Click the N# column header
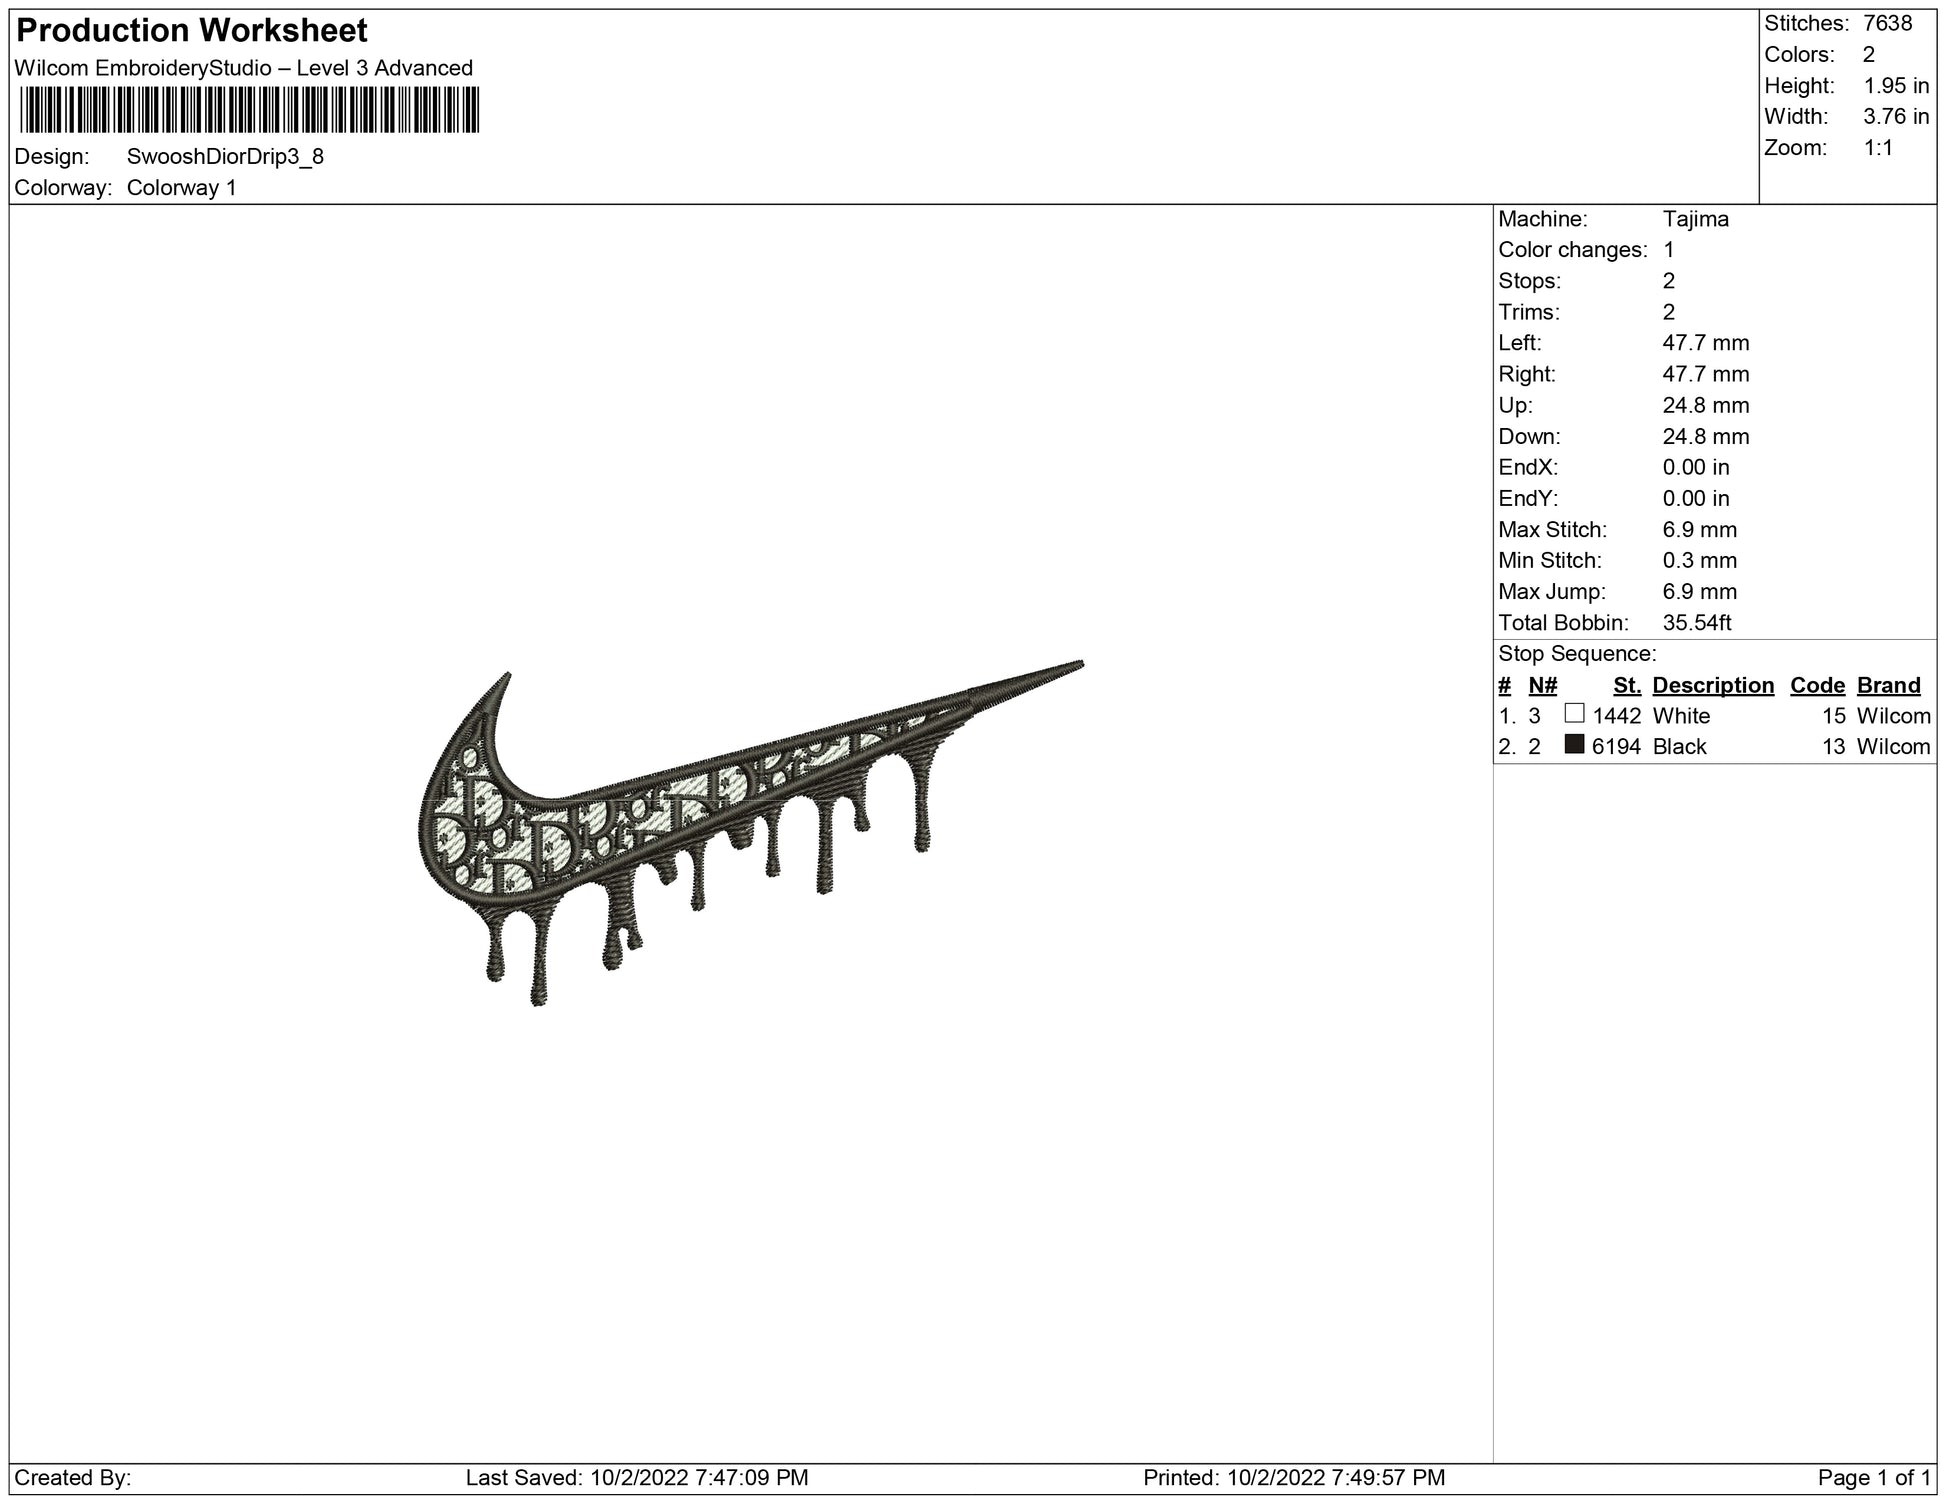The image size is (1946, 1497). coord(1543,685)
